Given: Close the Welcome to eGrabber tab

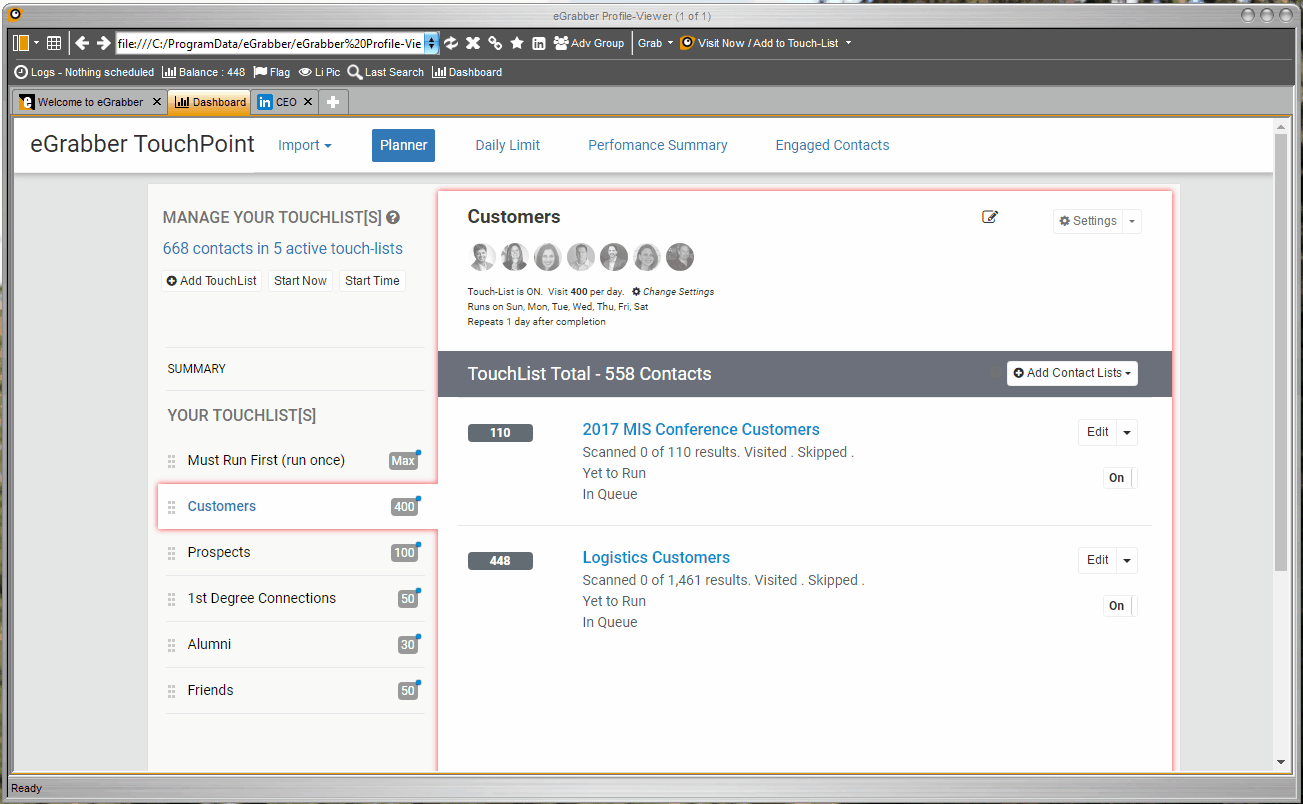Looking at the screenshot, I should pyautogui.click(x=157, y=102).
